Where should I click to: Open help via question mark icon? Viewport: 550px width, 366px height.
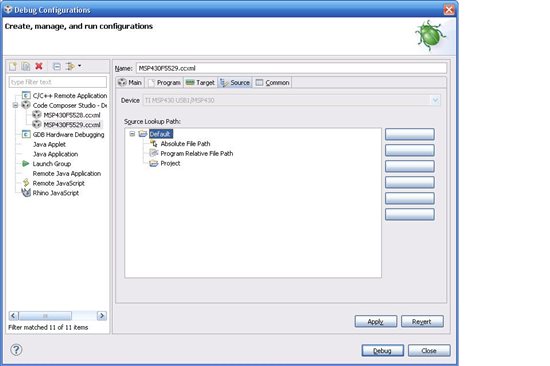(16, 350)
